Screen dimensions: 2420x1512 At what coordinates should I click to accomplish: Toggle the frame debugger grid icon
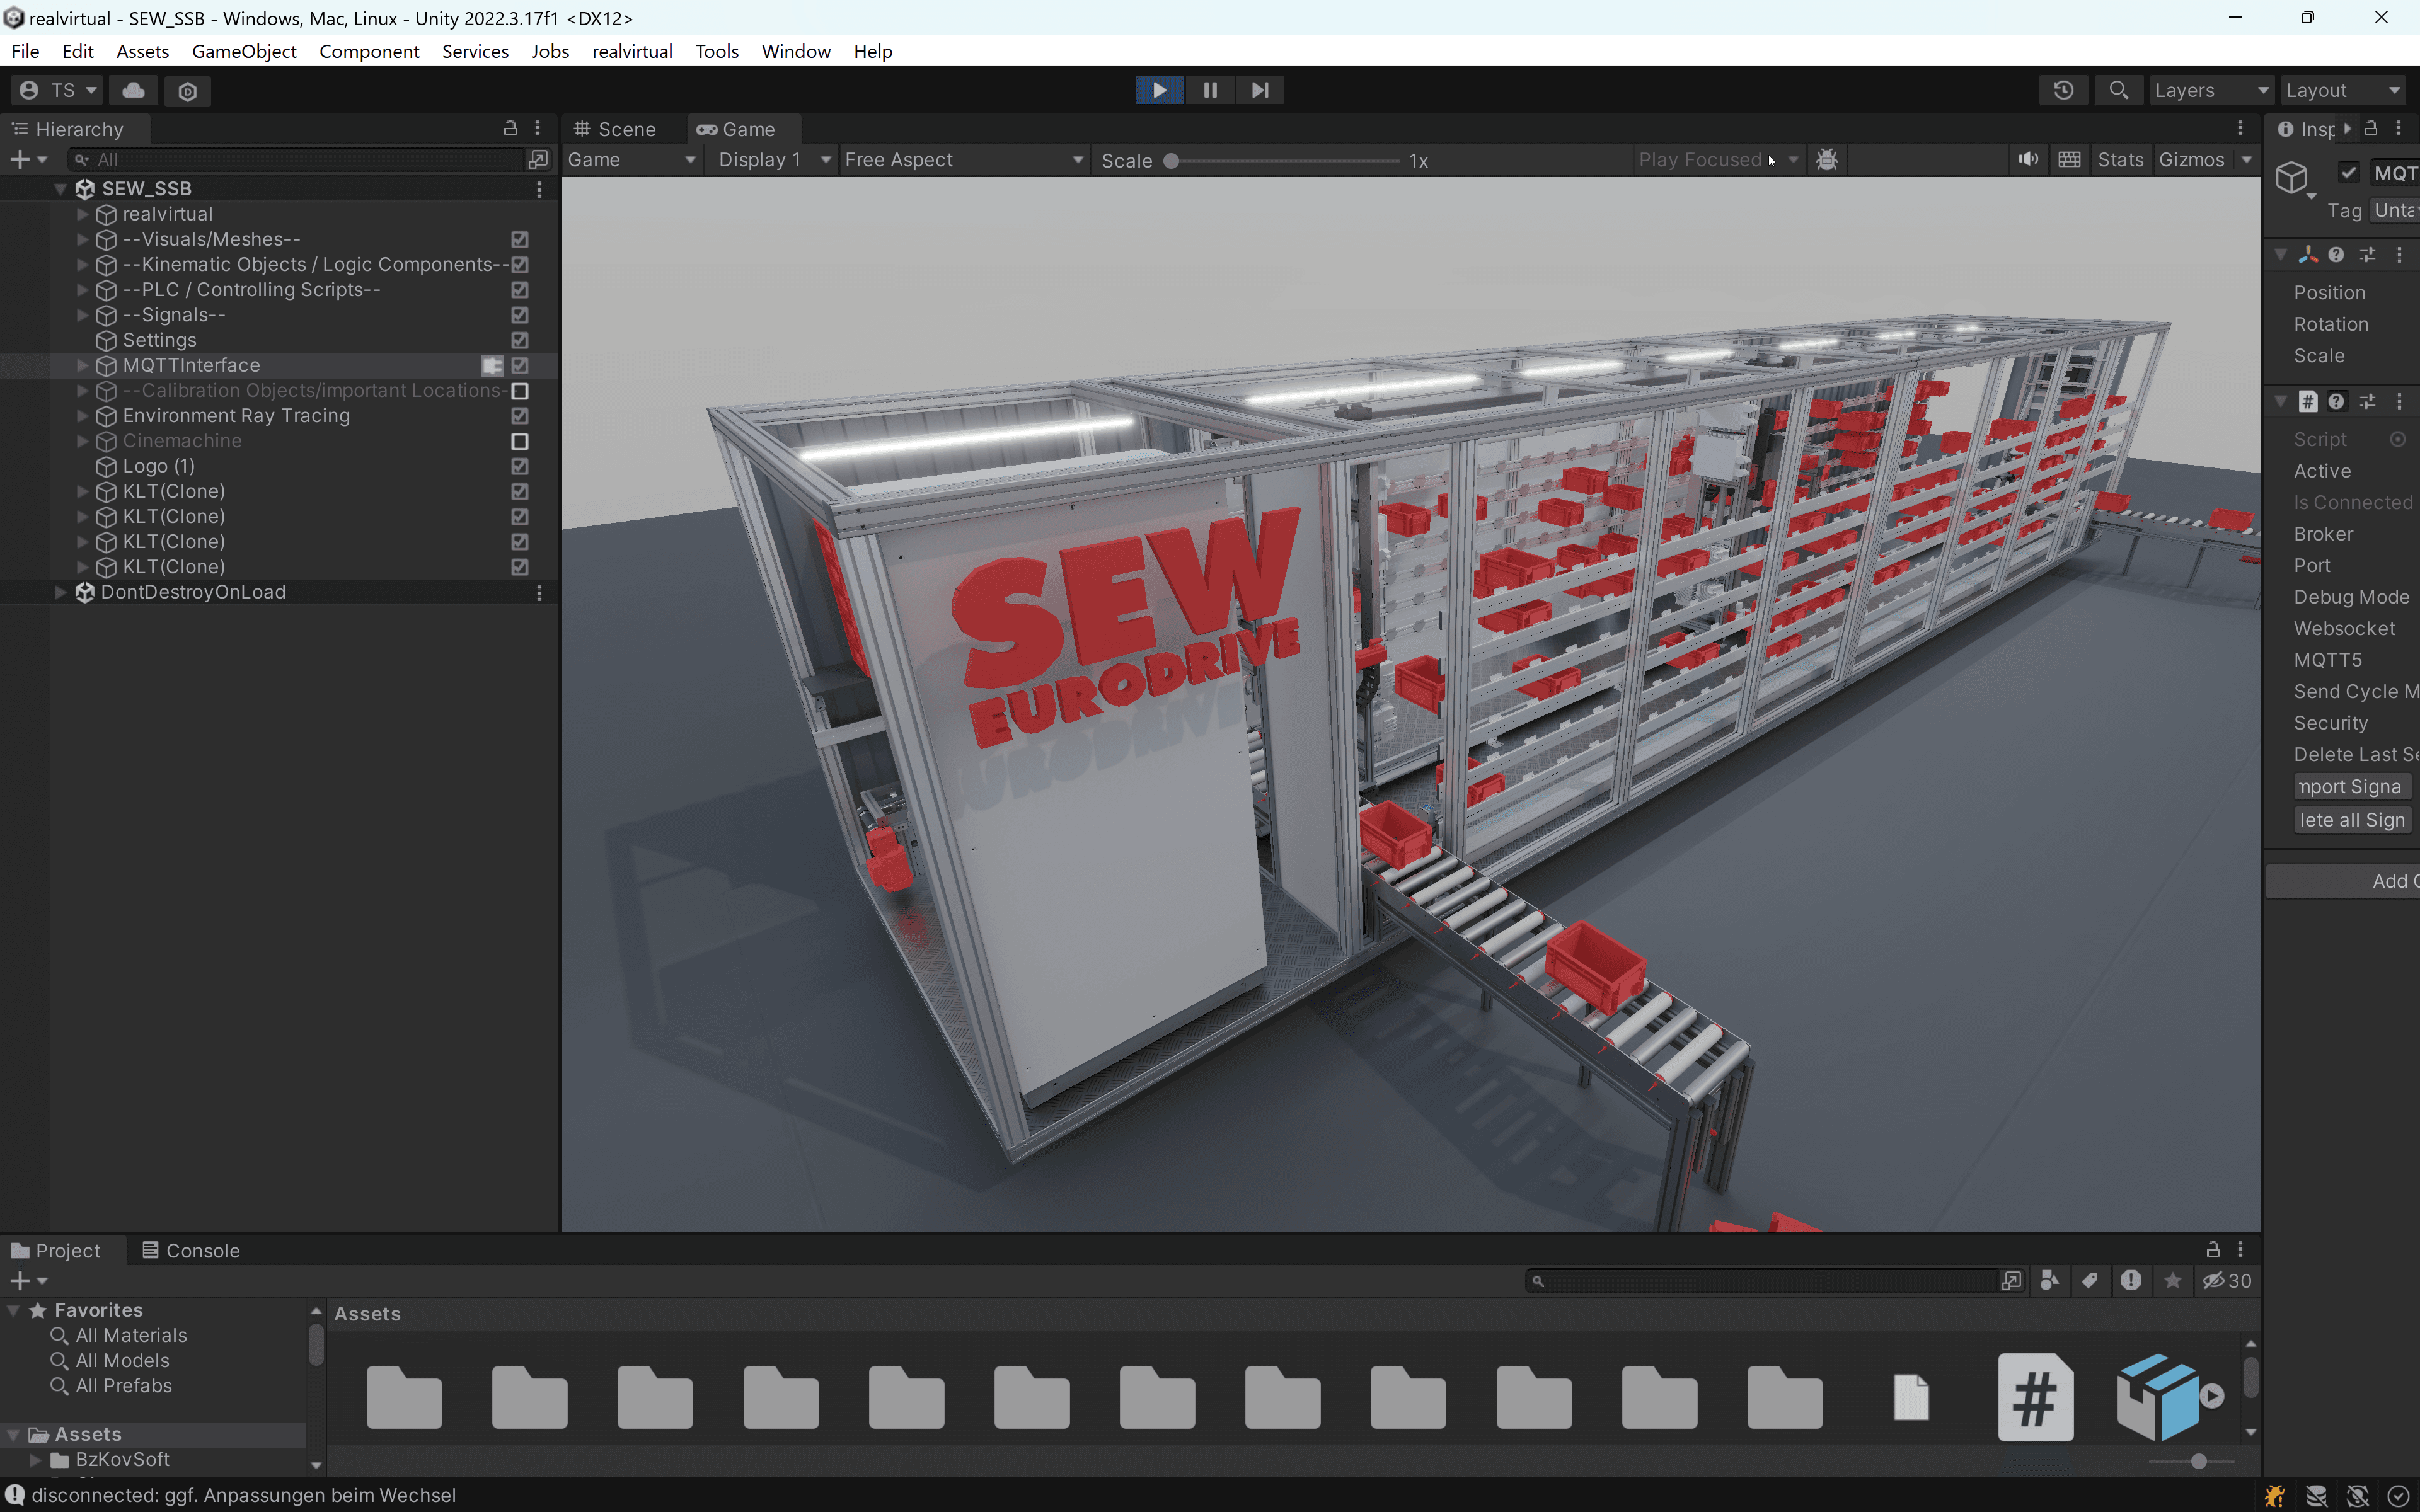pyautogui.click(x=2070, y=160)
